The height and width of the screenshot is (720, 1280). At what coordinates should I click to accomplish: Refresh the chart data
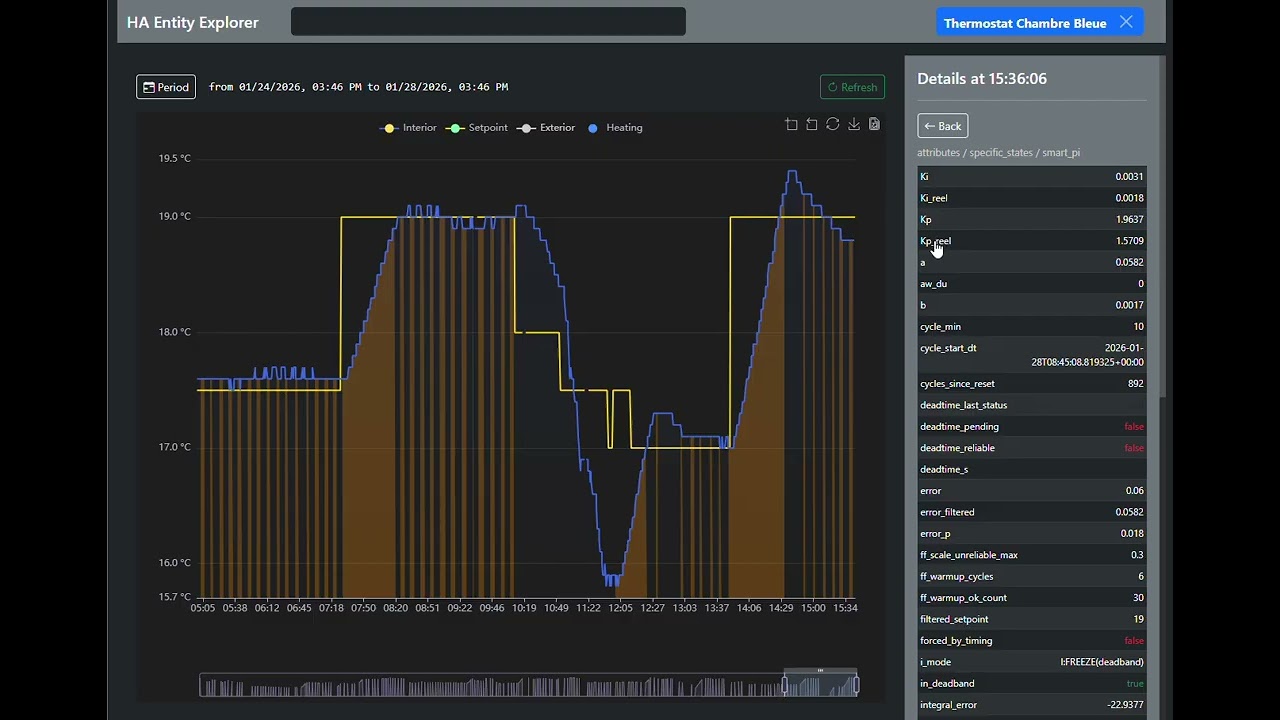852,87
